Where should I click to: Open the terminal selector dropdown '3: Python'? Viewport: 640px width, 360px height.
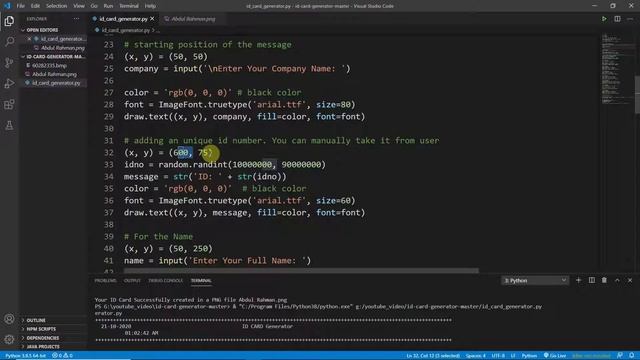pyautogui.click(x=535, y=280)
